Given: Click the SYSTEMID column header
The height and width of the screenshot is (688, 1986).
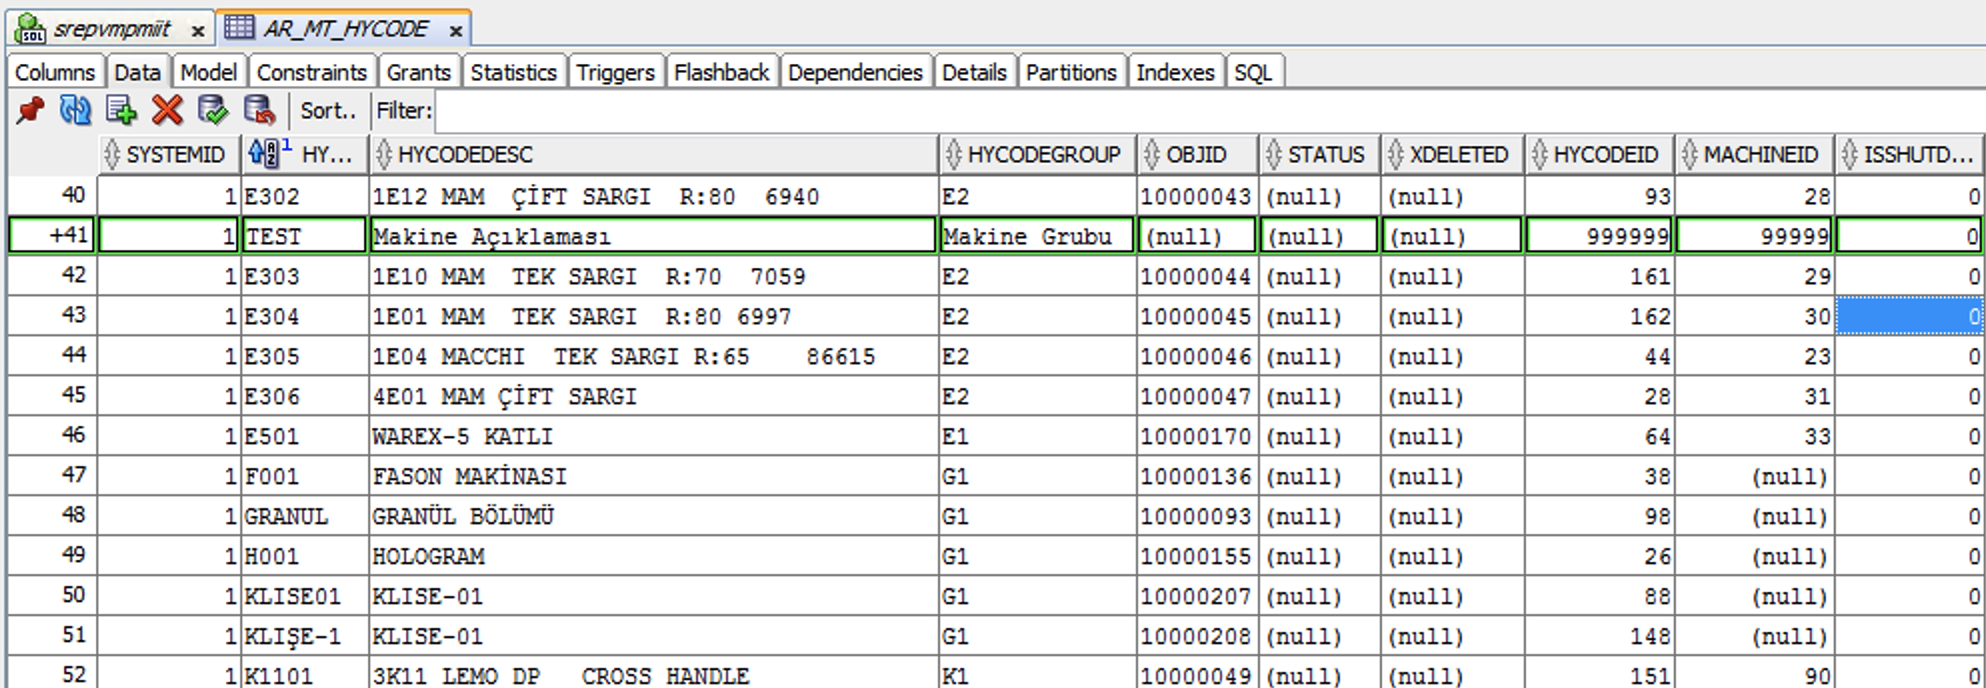Looking at the screenshot, I should click(170, 155).
